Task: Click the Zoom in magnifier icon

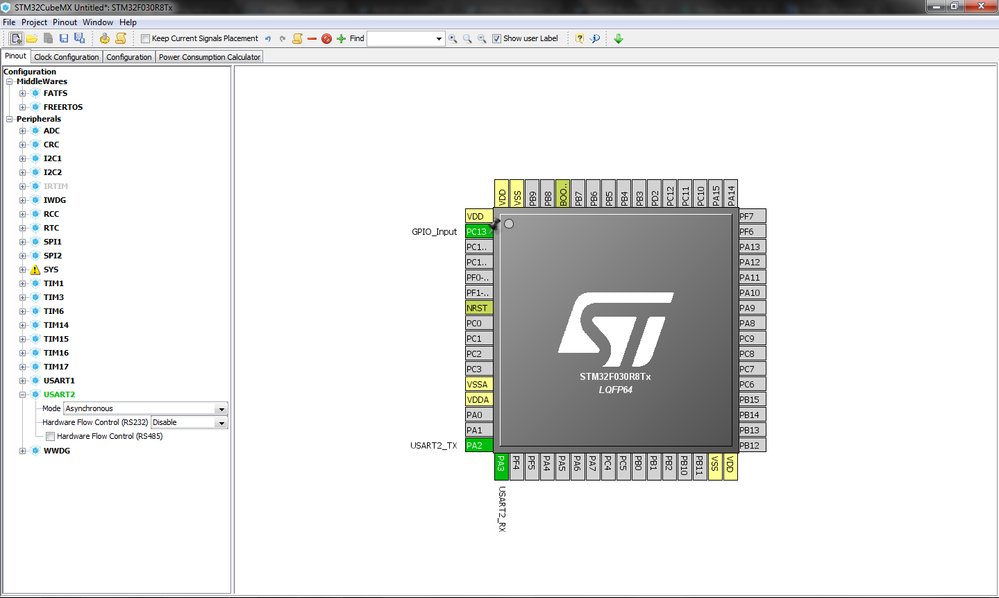Action: click(x=452, y=39)
